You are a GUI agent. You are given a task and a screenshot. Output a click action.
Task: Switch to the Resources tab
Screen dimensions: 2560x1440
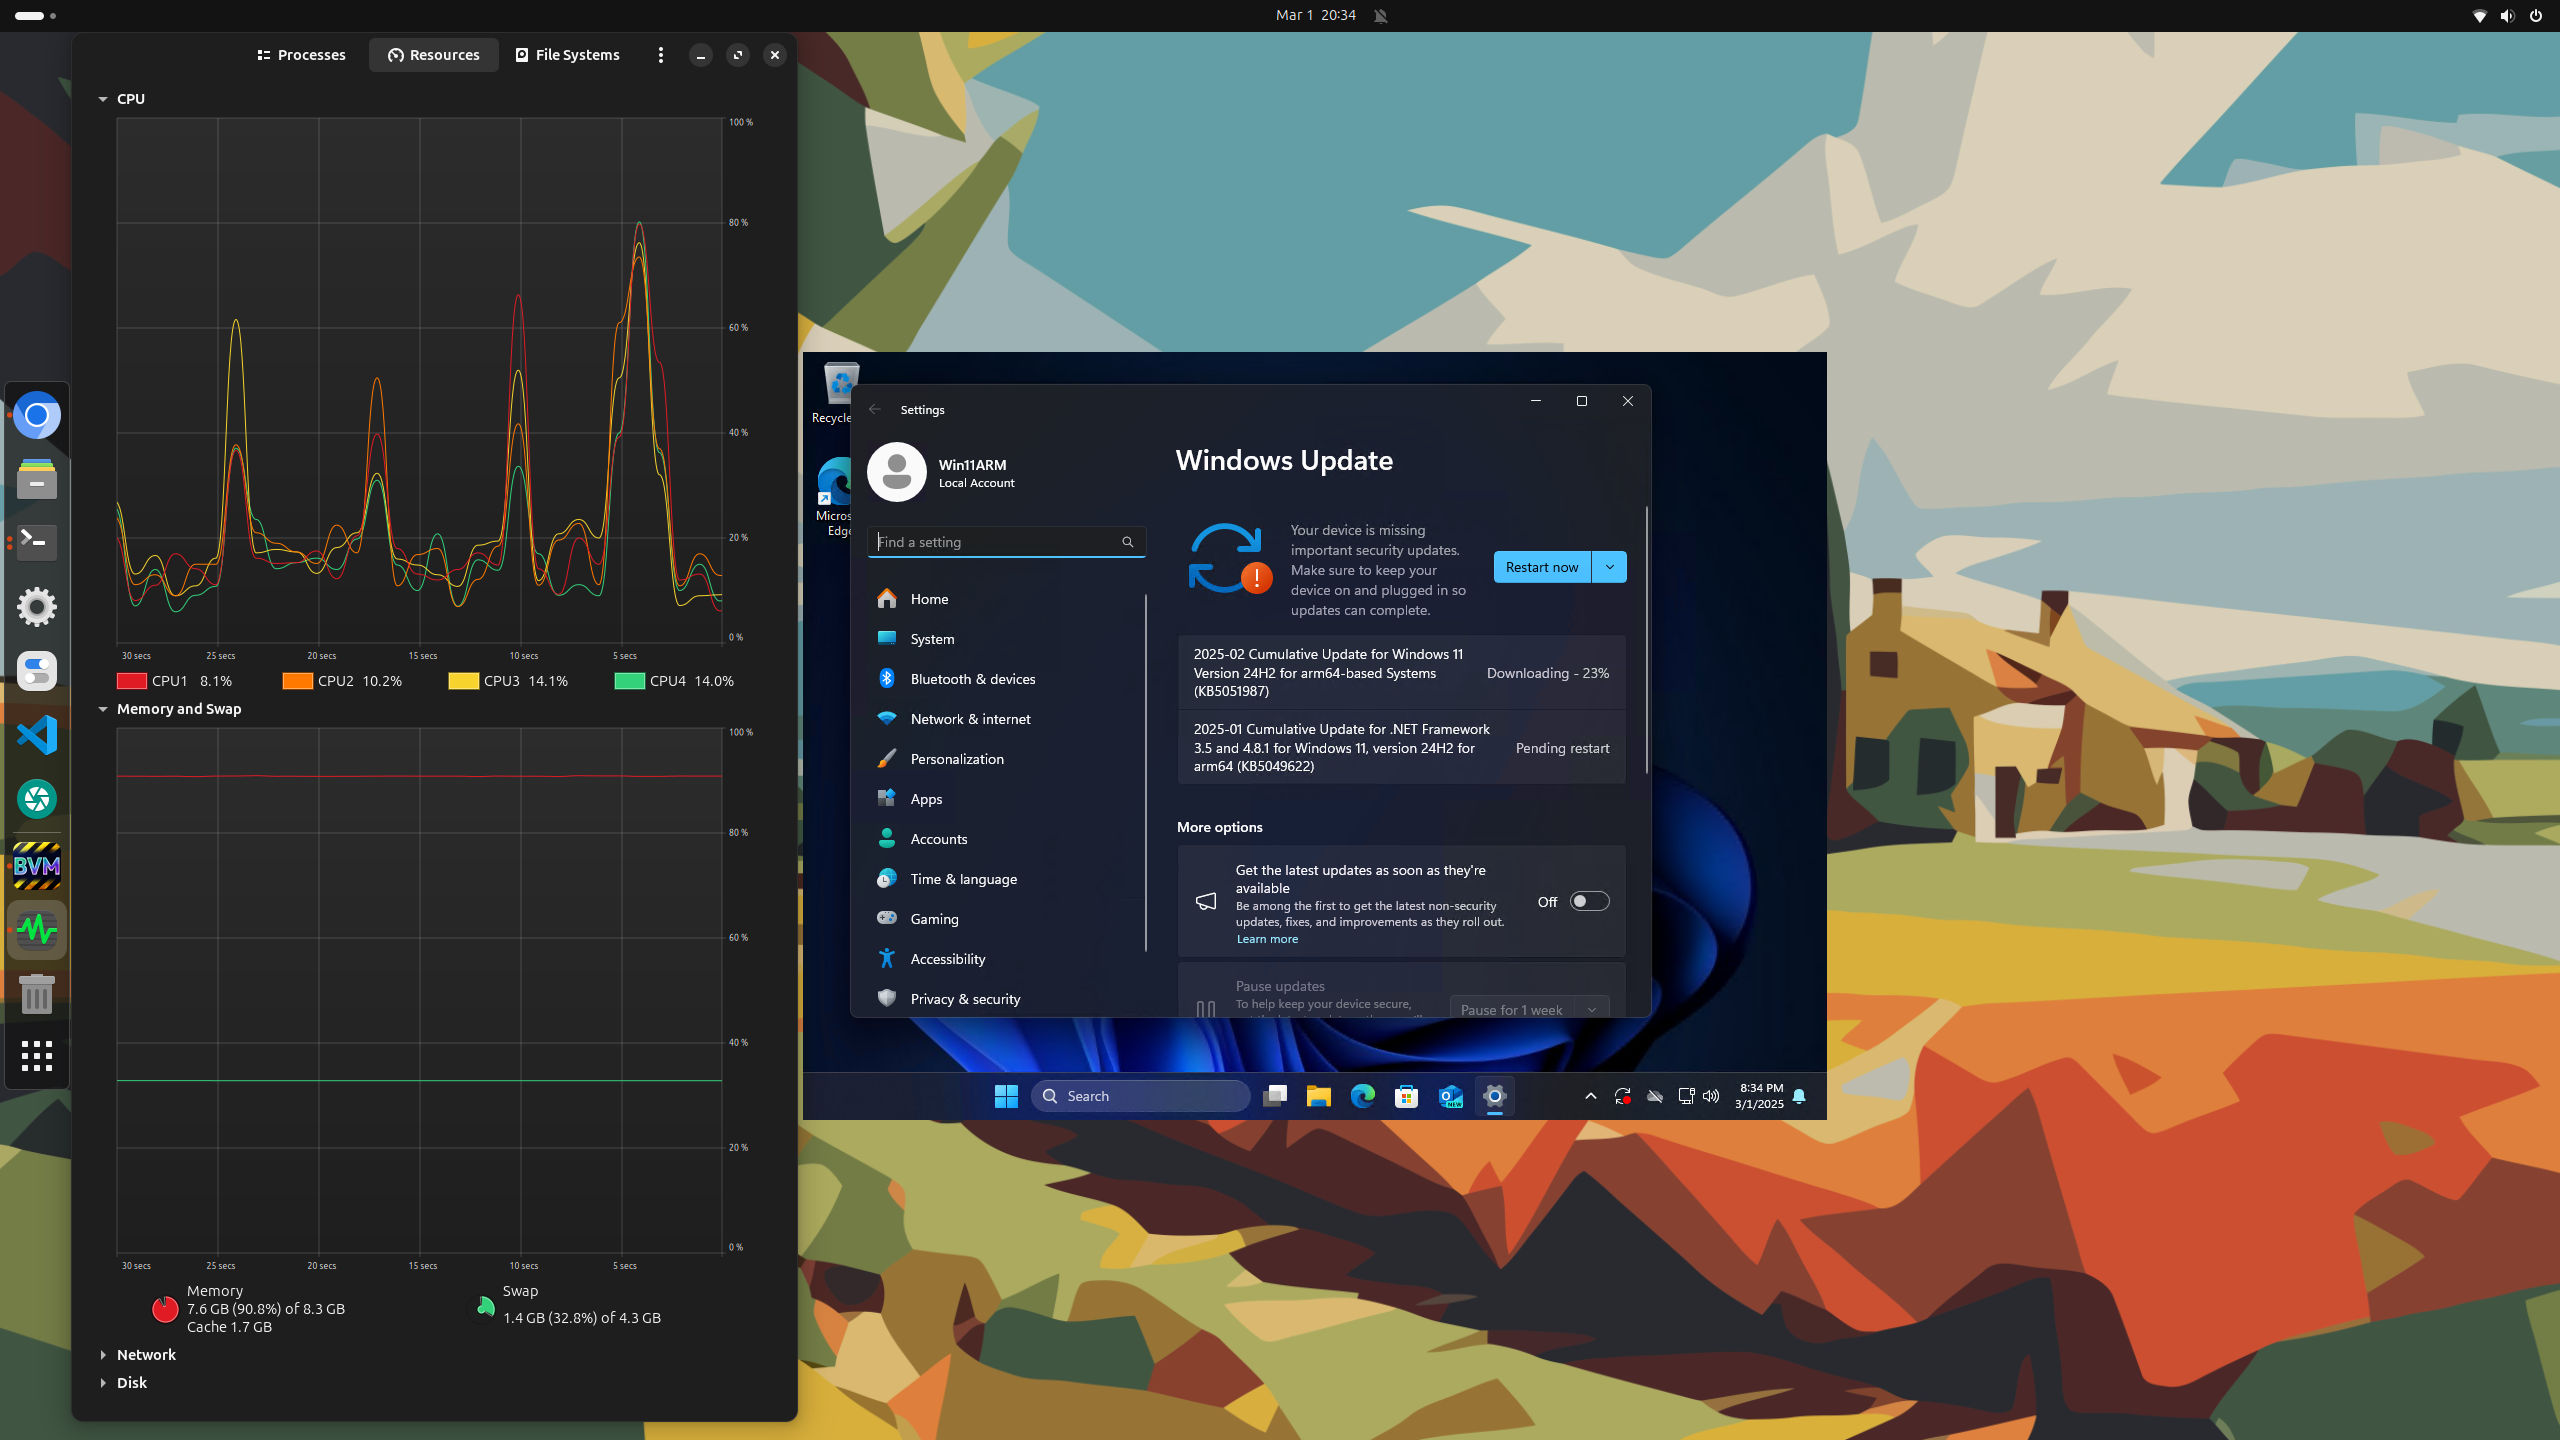tap(434, 55)
